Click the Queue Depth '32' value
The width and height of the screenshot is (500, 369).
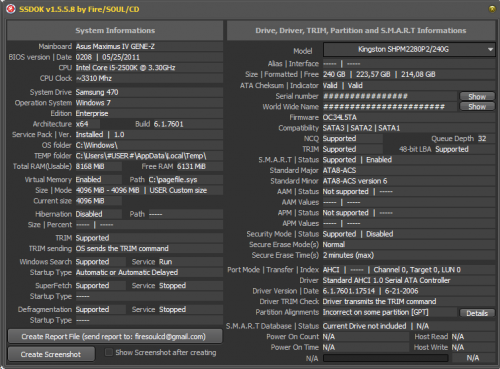click(x=482, y=139)
